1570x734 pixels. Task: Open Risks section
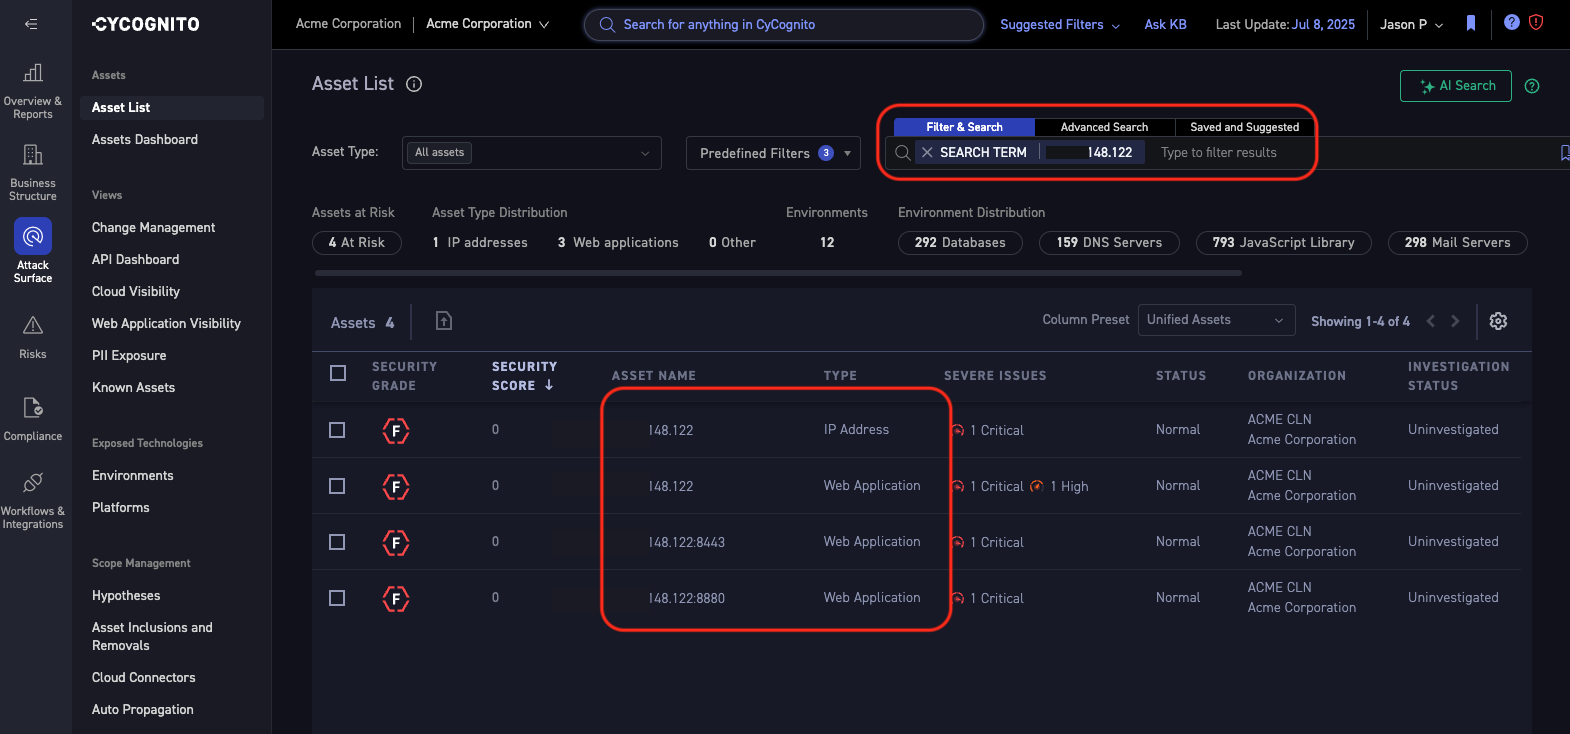(33, 337)
